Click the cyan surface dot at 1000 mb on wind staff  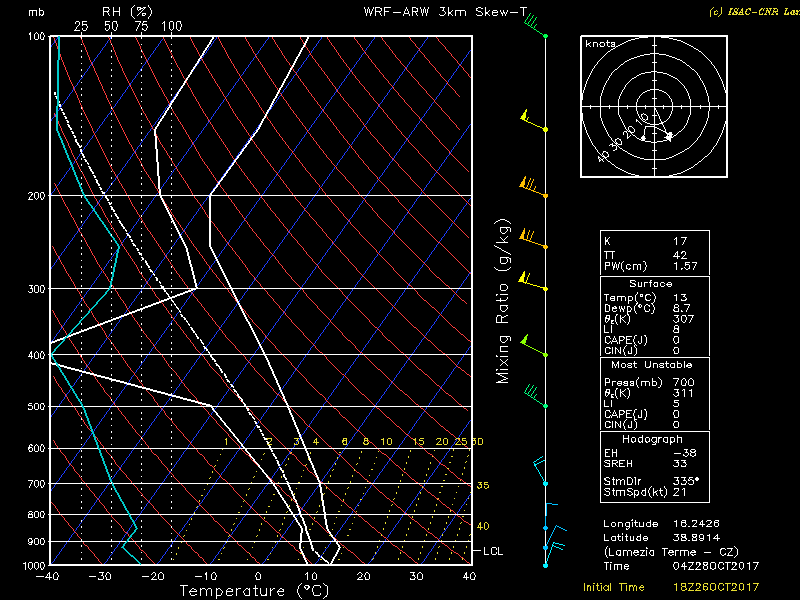click(x=545, y=565)
